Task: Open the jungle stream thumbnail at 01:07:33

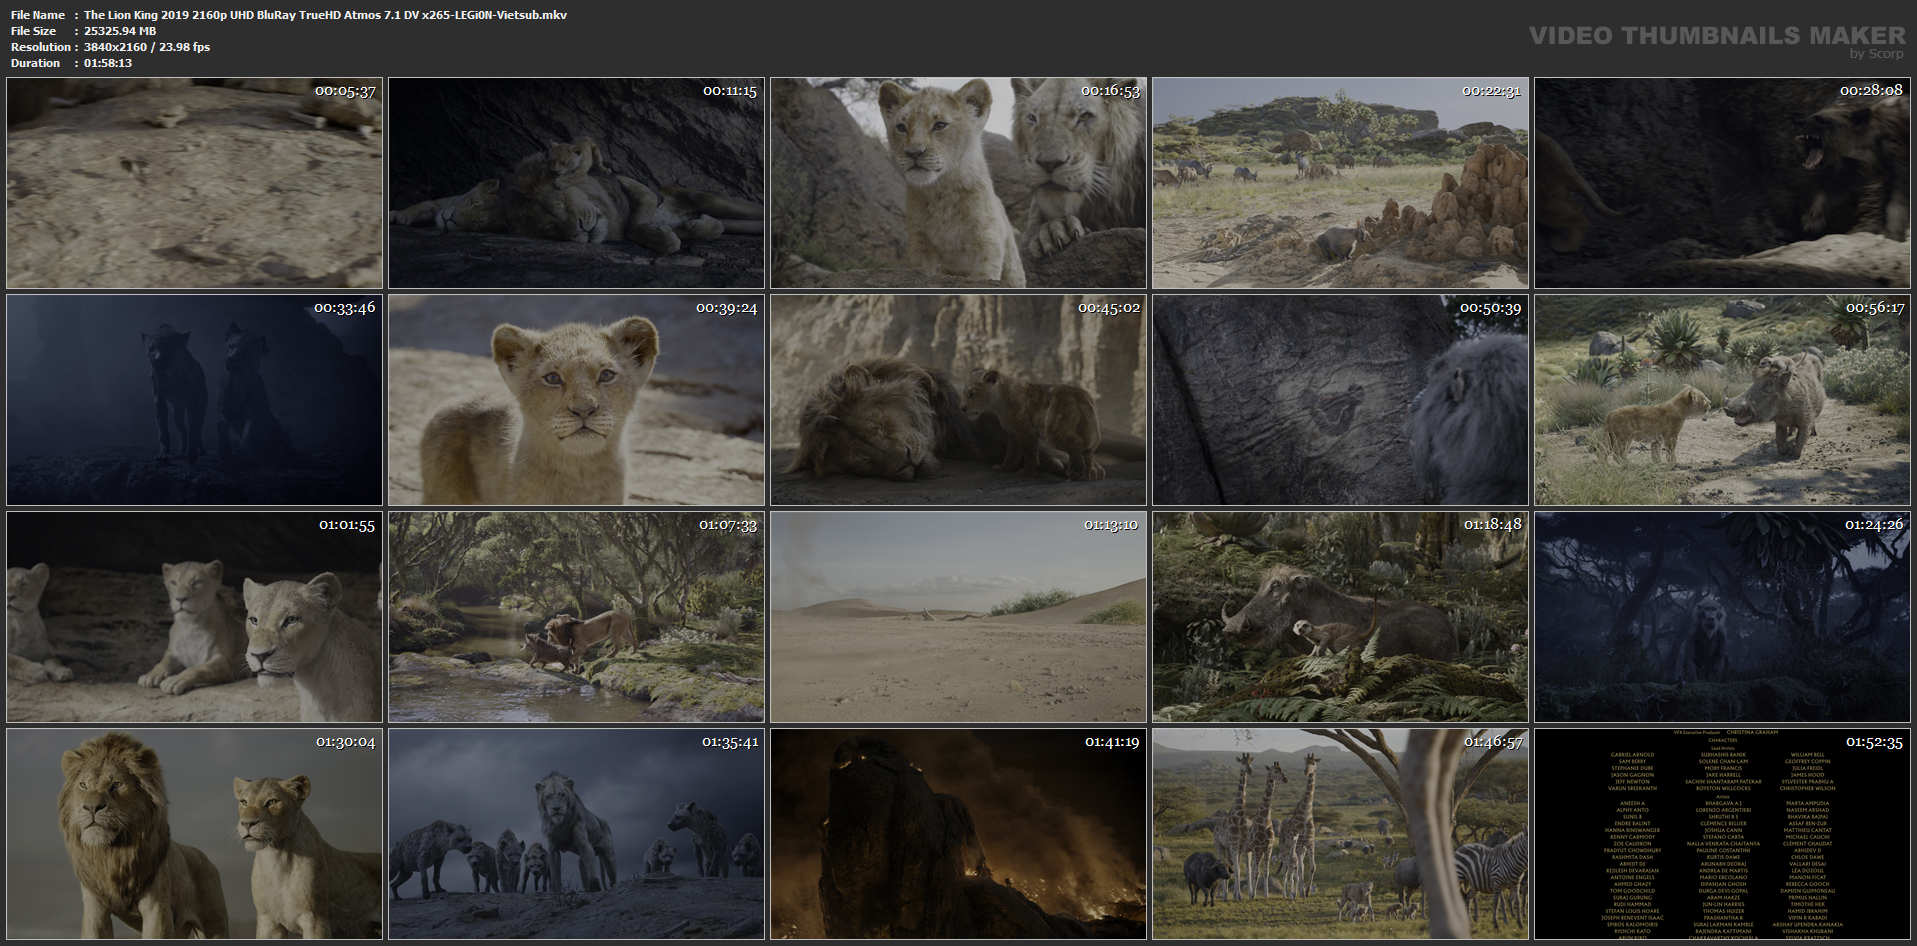Action: (576, 617)
